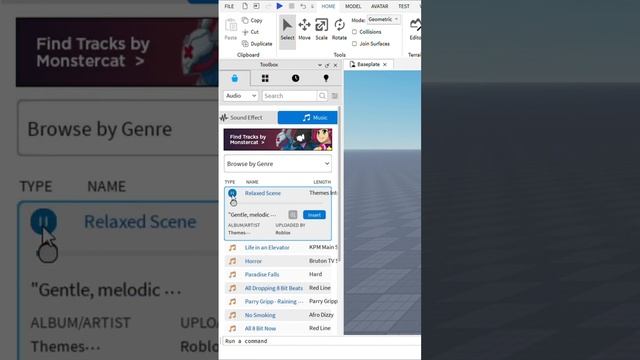Open the Paradise Falls track title

point(262,274)
